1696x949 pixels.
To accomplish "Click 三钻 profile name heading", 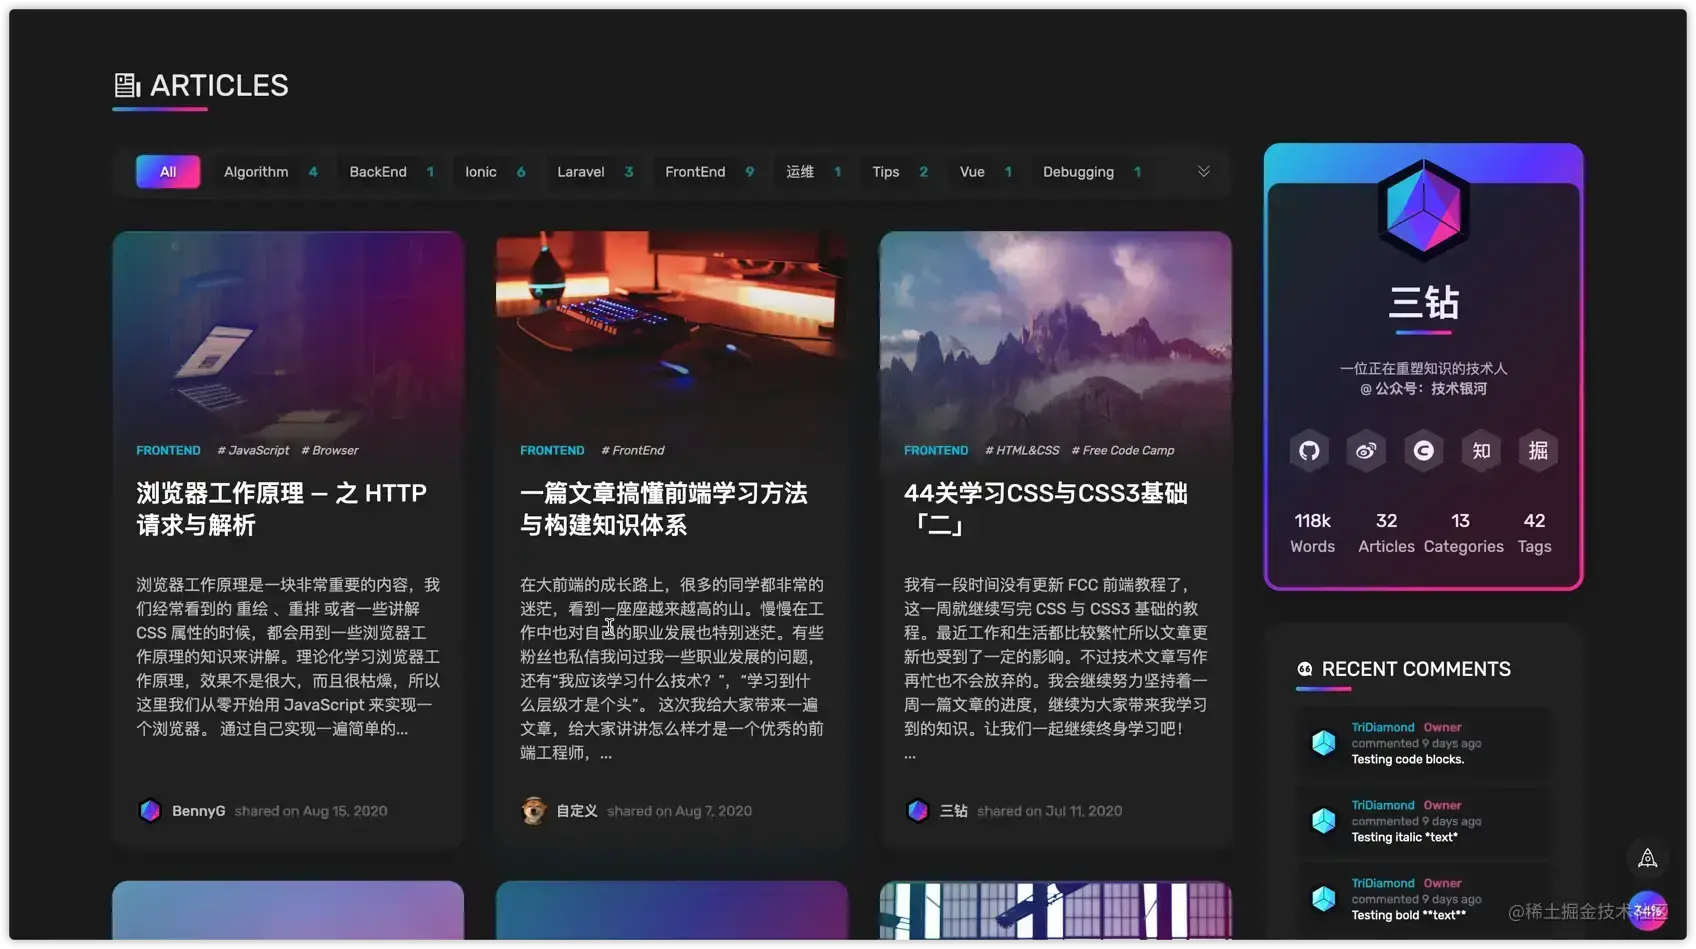I will click(x=1423, y=302).
